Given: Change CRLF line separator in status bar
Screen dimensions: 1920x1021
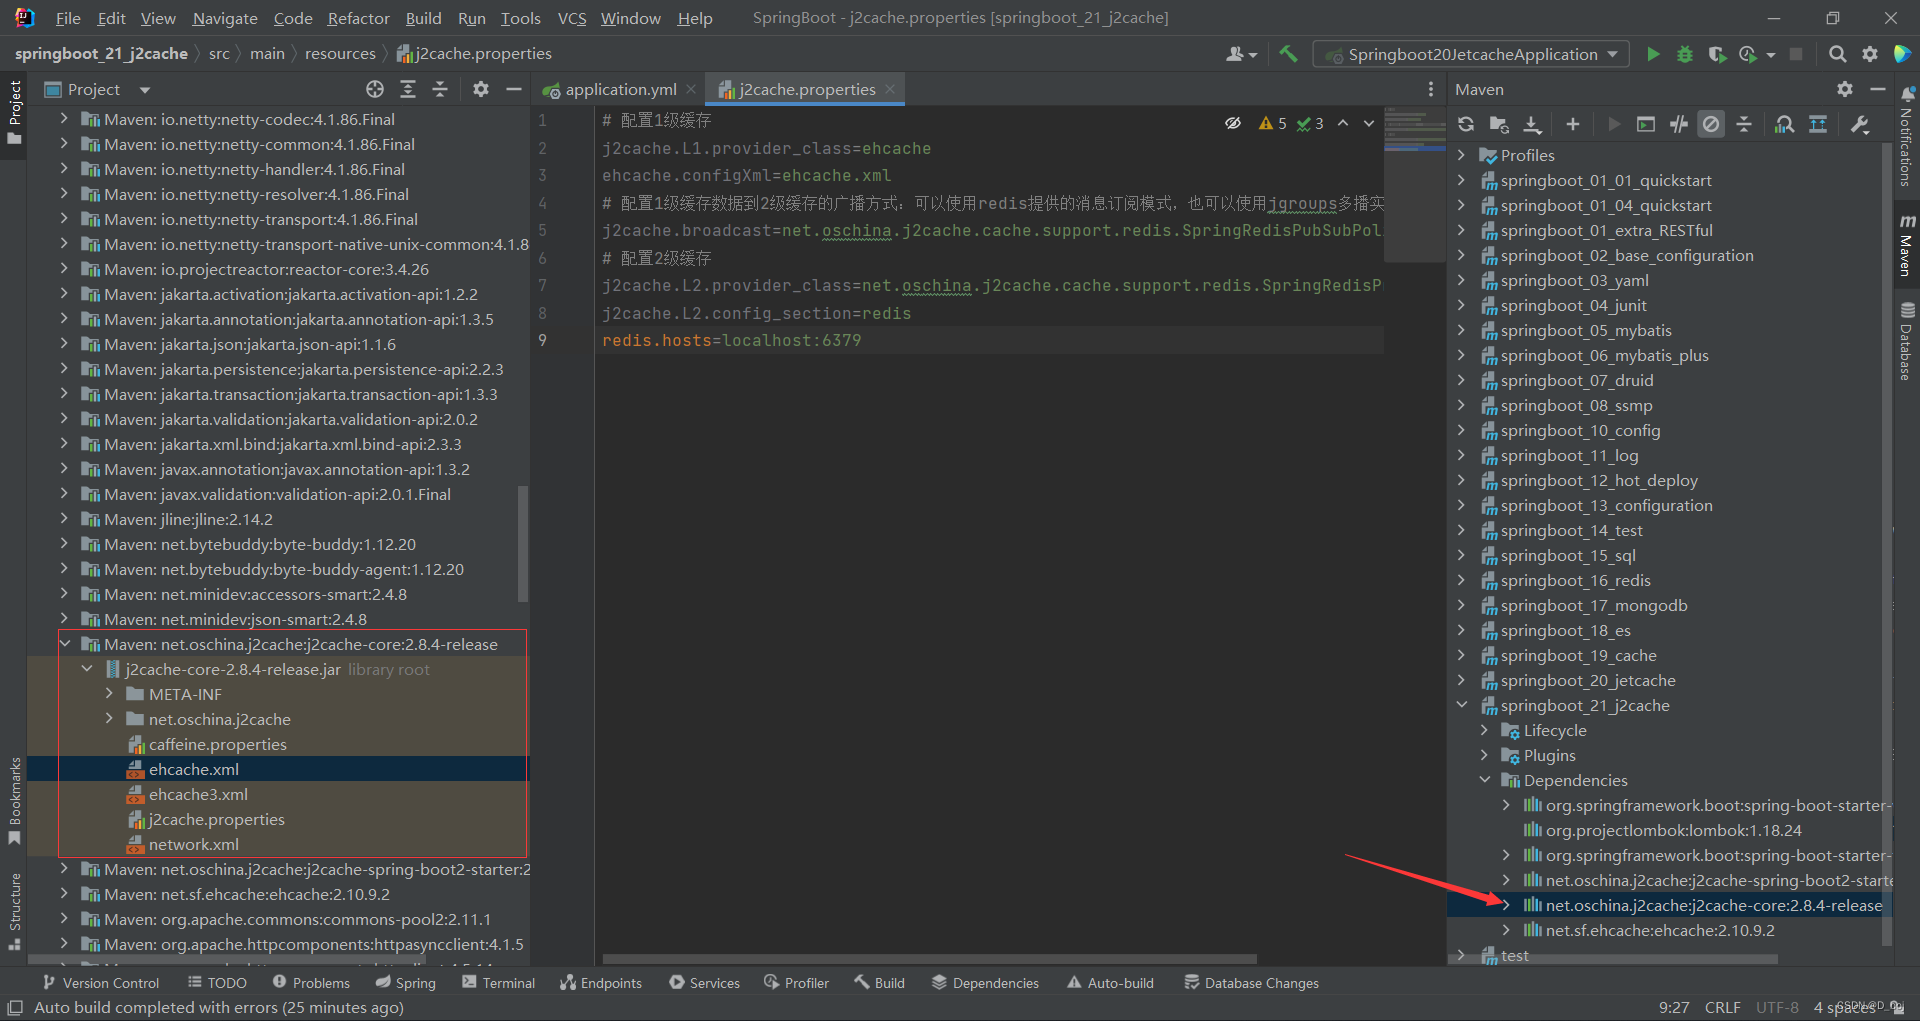Looking at the screenshot, I should click(x=1722, y=1007).
